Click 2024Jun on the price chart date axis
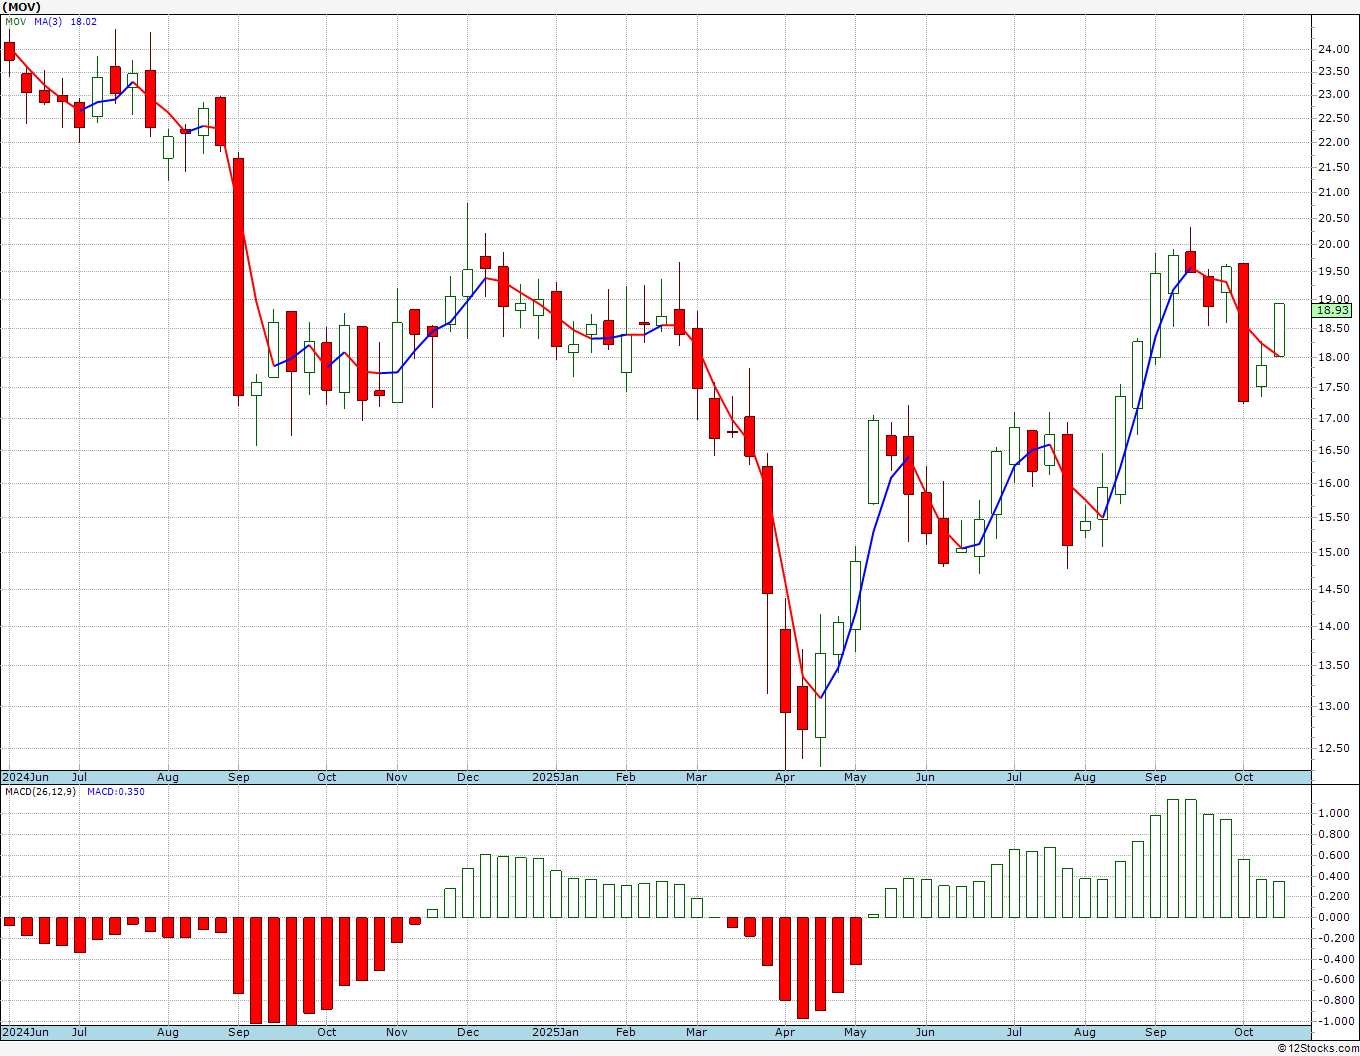The width and height of the screenshot is (1360, 1056). [x=25, y=777]
